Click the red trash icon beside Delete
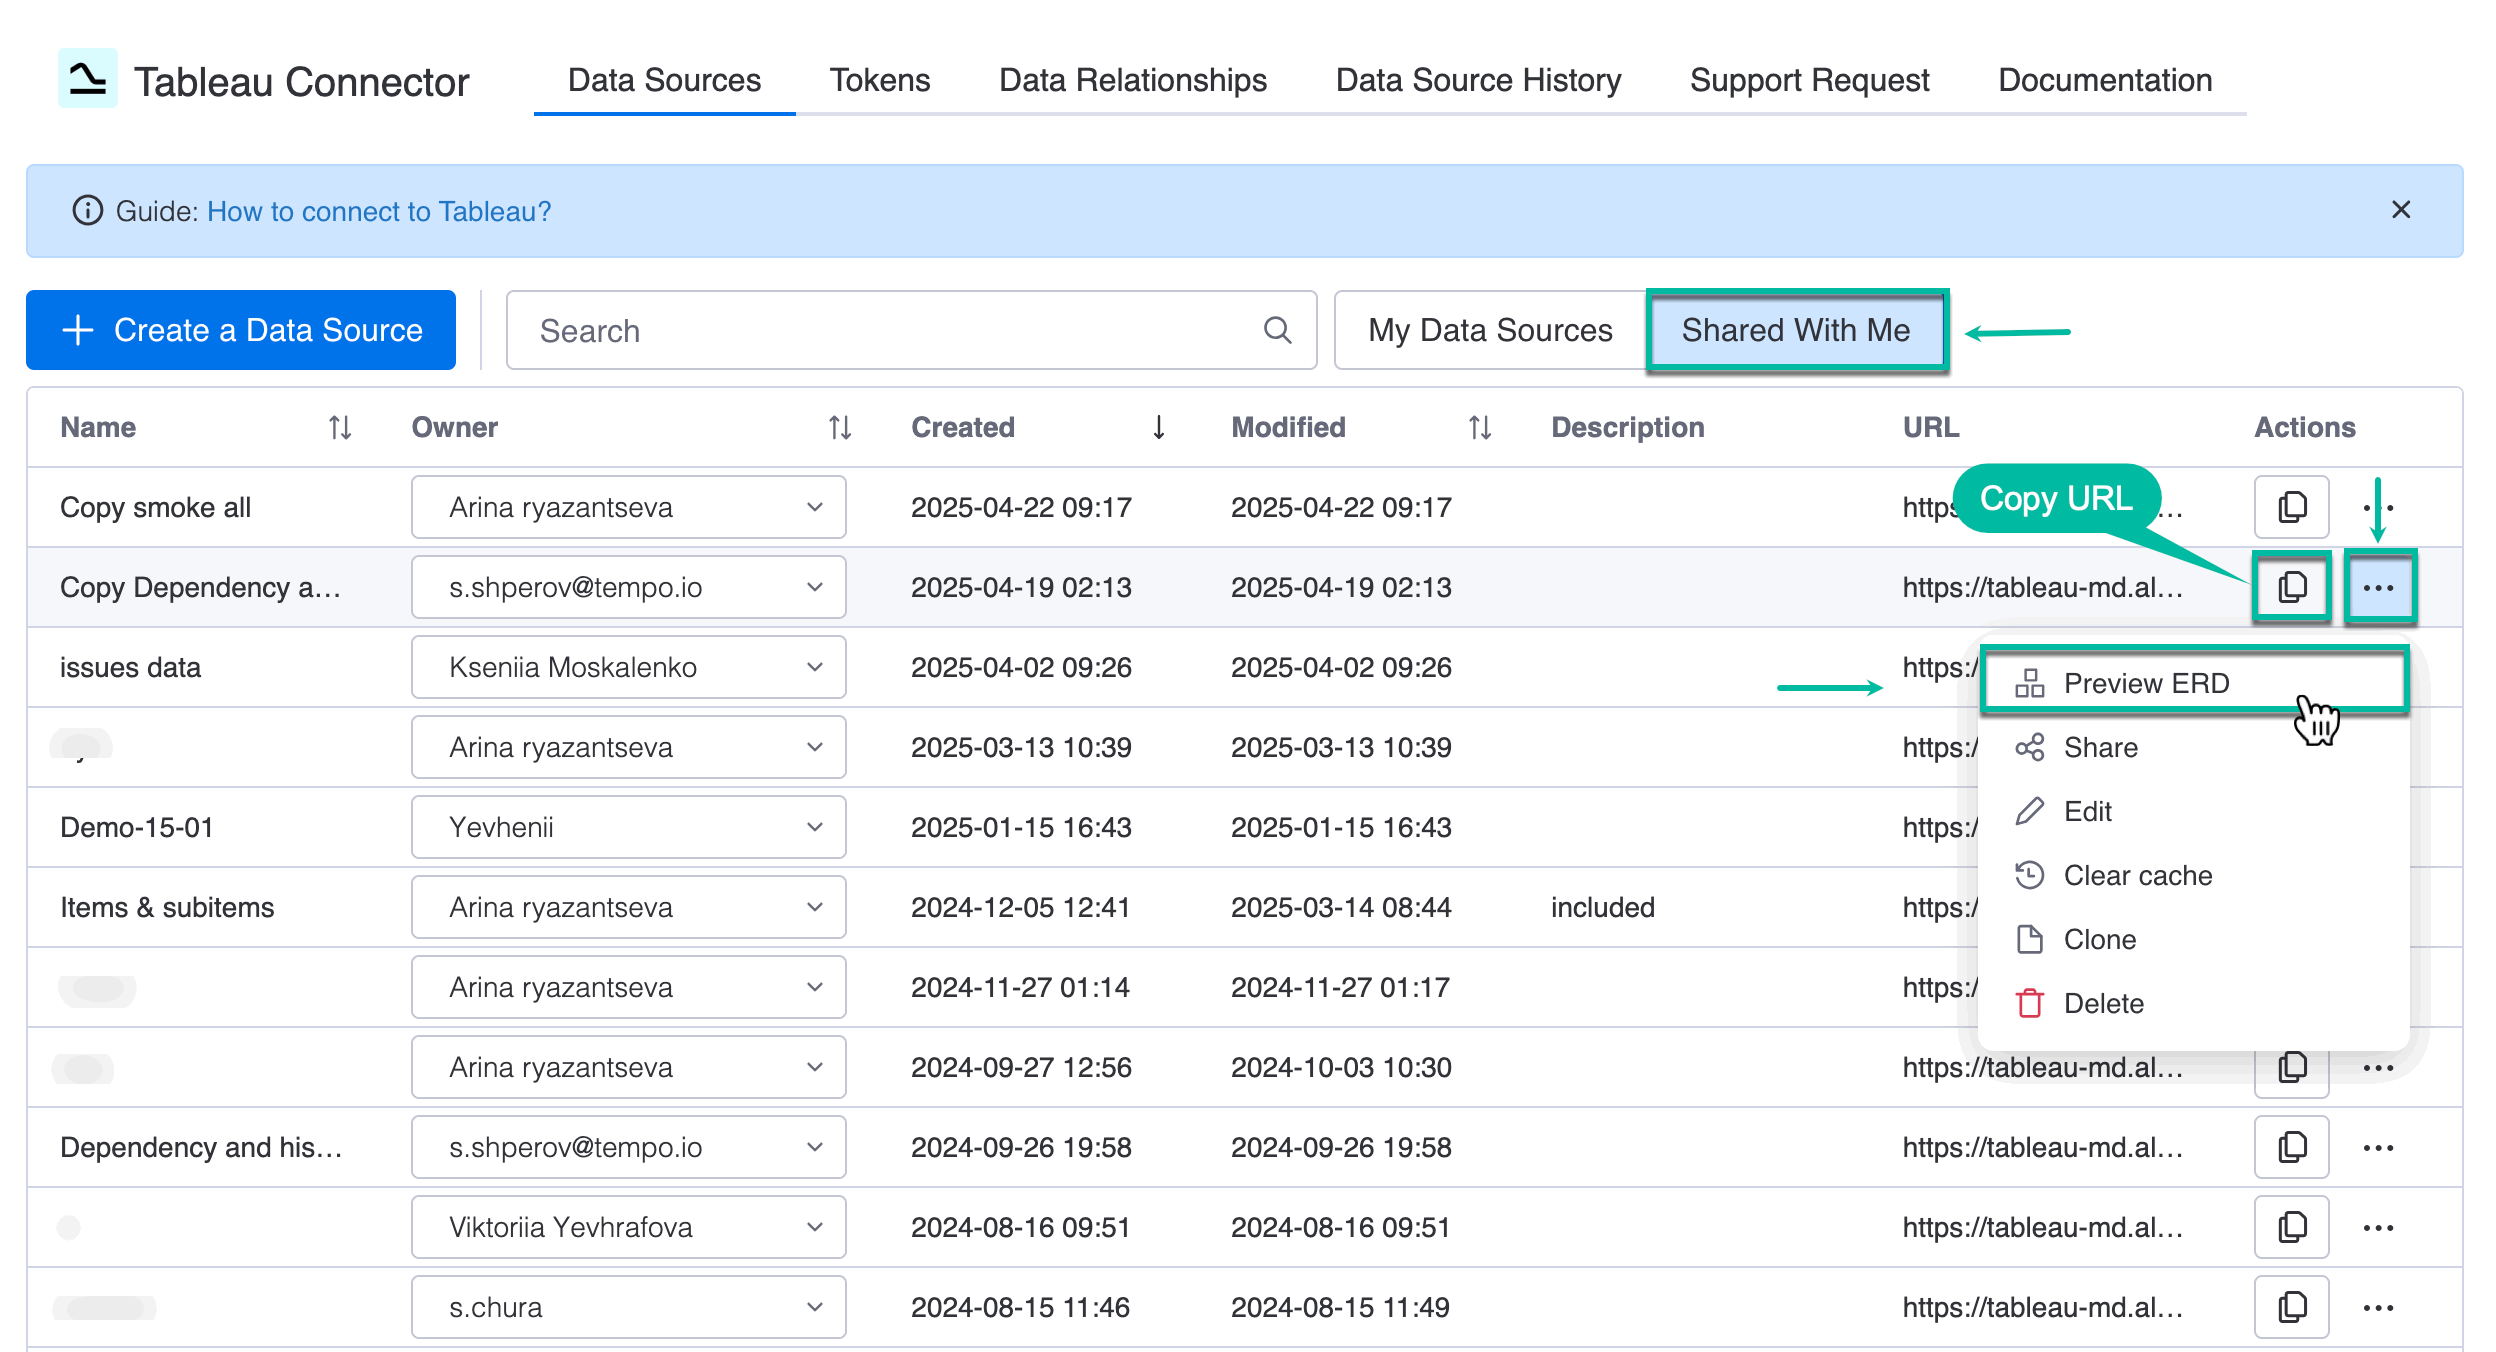2496x1352 pixels. pos(2029,1003)
